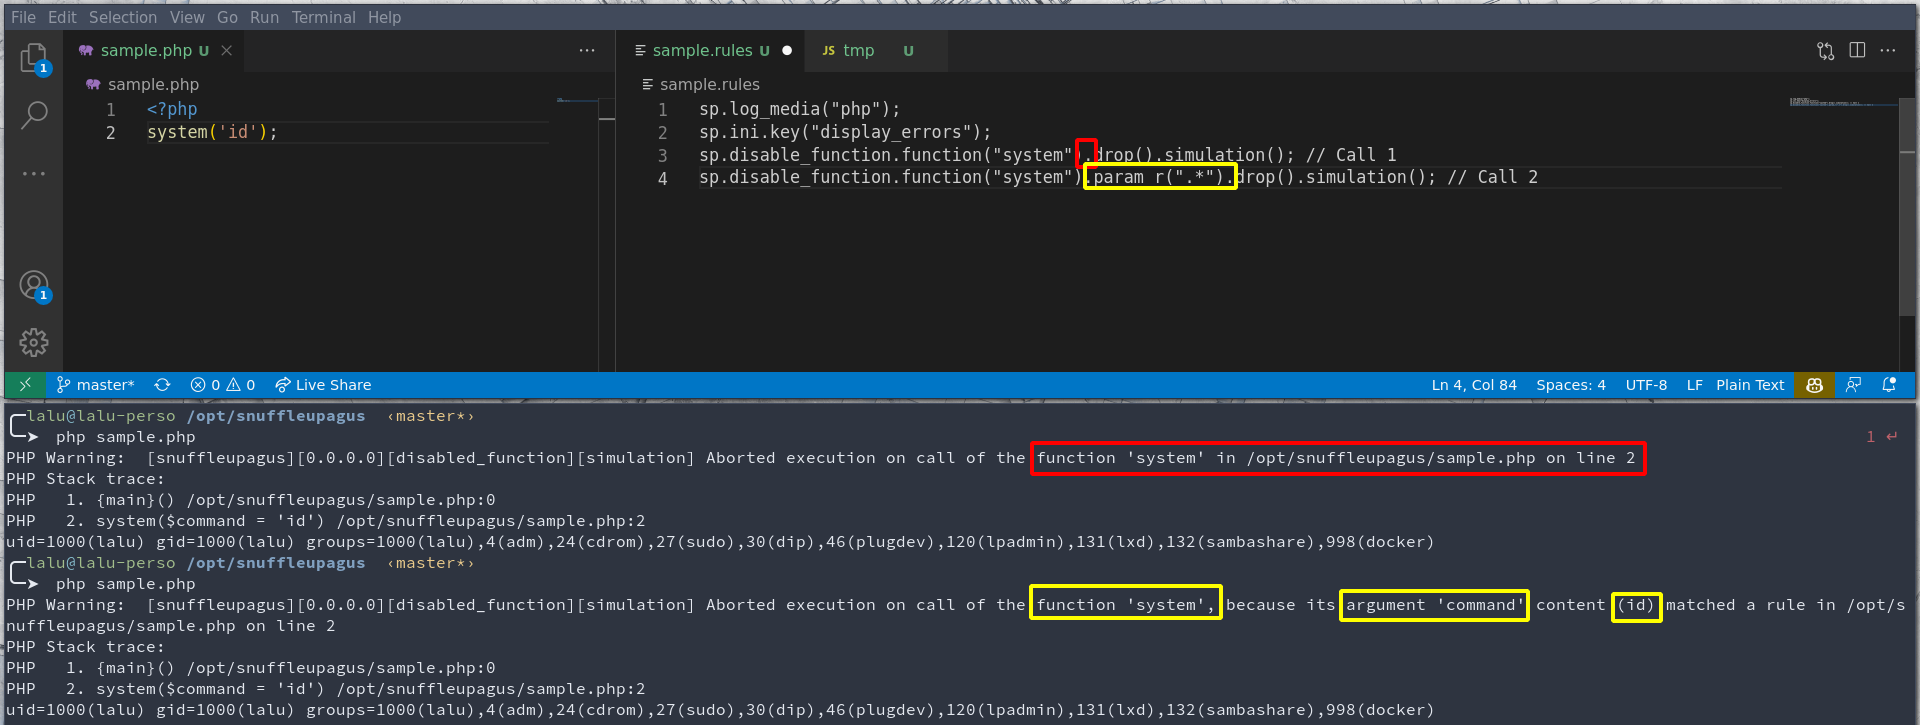Open More Actions menu of right editor group
This screenshot has width=1920, height=725.
[x=1888, y=50]
